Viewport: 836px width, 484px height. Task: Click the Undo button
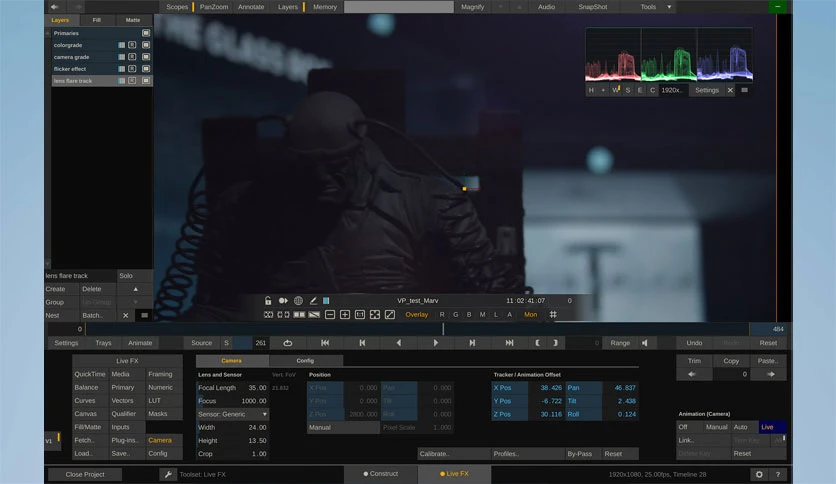pos(694,343)
